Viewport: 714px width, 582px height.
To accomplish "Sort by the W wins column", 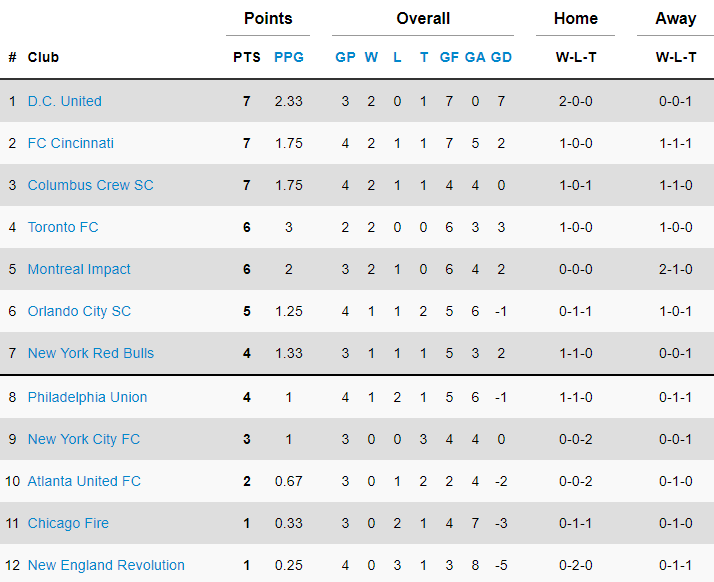I will point(371,57).
